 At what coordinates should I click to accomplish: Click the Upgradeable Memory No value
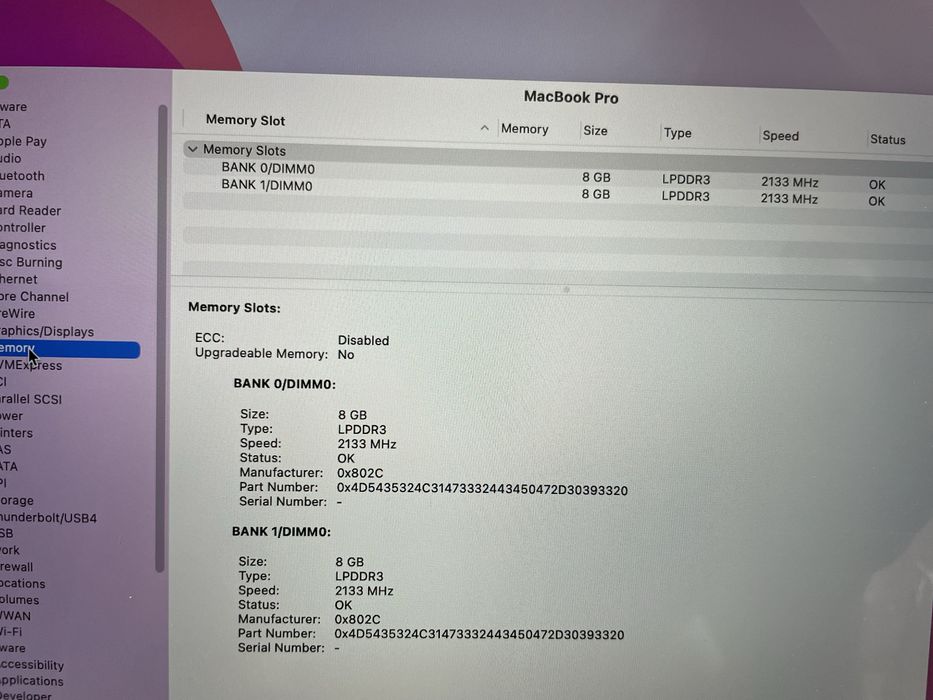pyautogui.click(x=346, y=355)
